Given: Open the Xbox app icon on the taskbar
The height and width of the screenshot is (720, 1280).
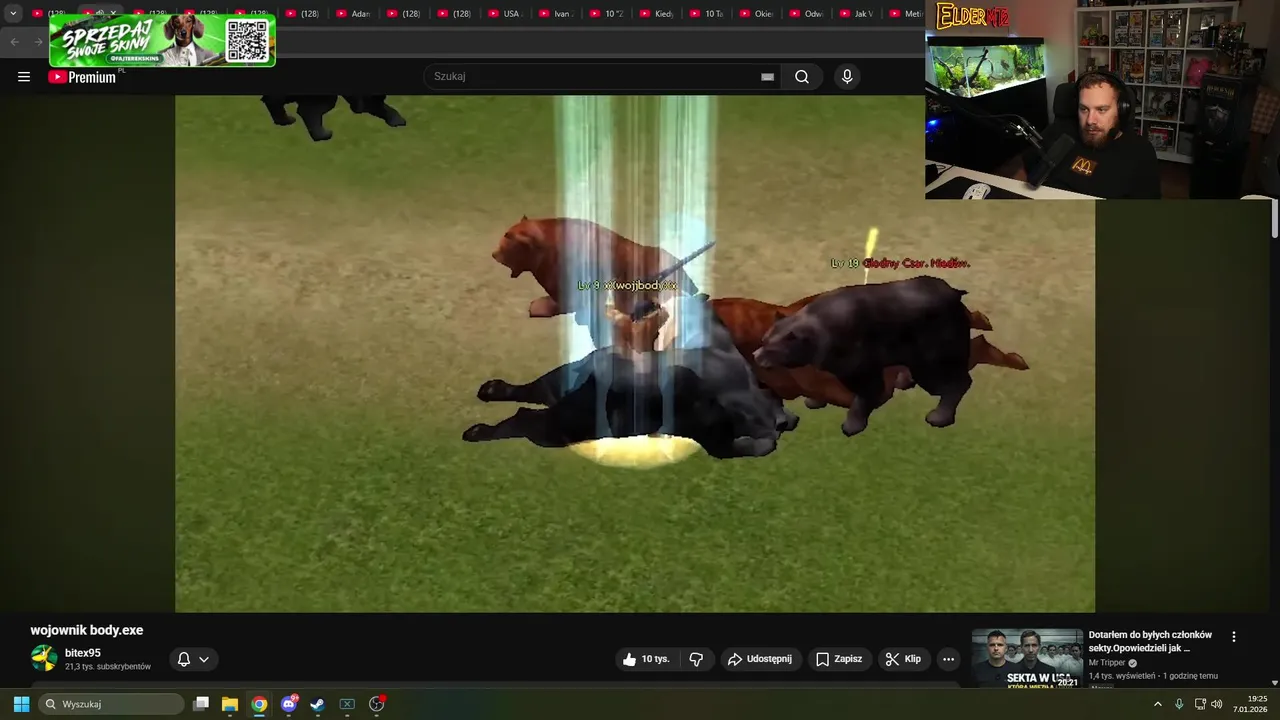Looking at the screenshot, I should click(x=347, y=704).
